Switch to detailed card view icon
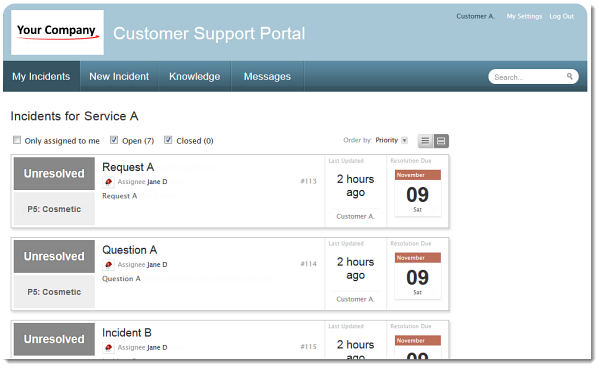Viewport: 600px width, 368px height. point(441,141)
